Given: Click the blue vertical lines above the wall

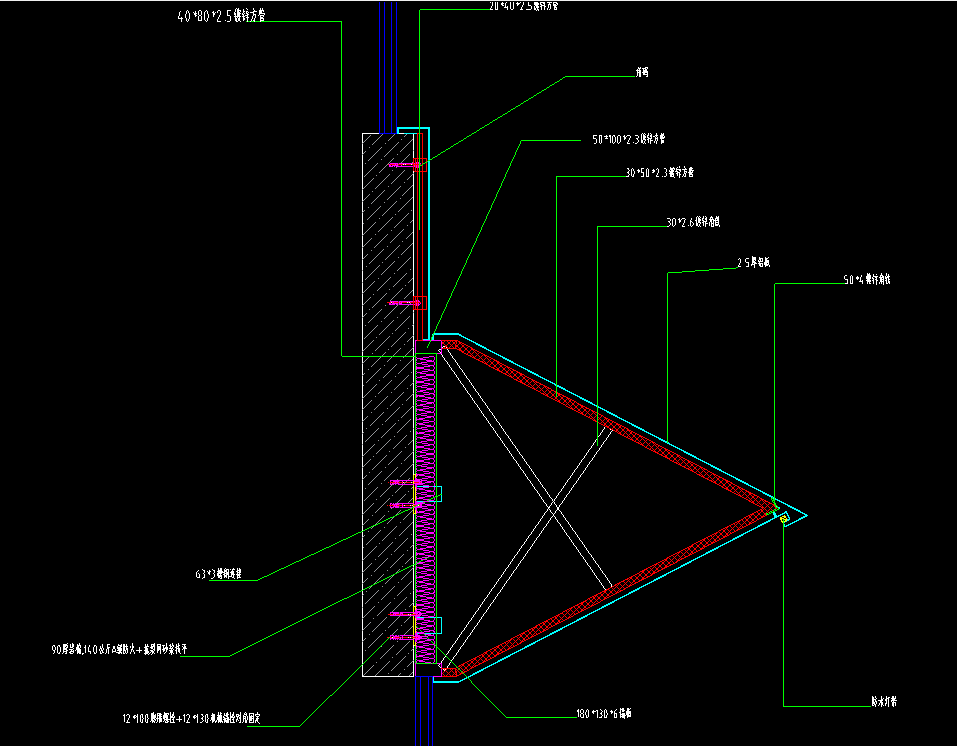Looking at the screenshot, I should (388, 67).
